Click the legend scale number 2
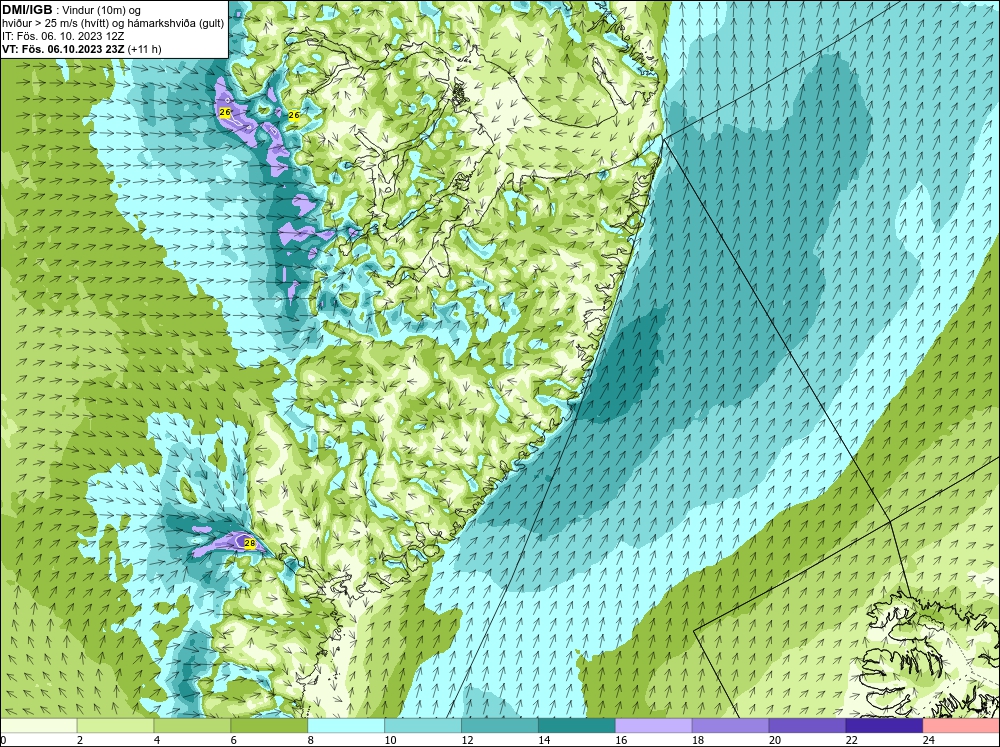Viewport: 1000px width, 747px height. [80, 740]
